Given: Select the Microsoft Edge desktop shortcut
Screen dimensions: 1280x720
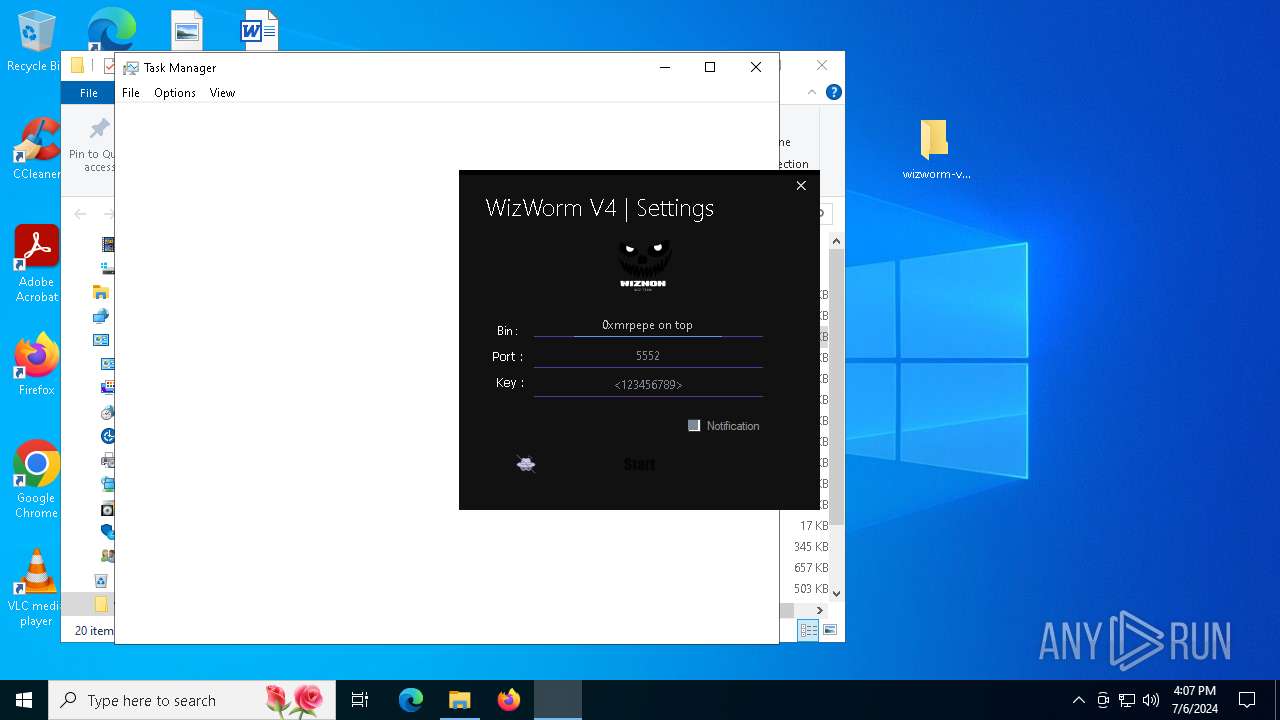Looking at the screenshot, I should (x=111, y=30).
